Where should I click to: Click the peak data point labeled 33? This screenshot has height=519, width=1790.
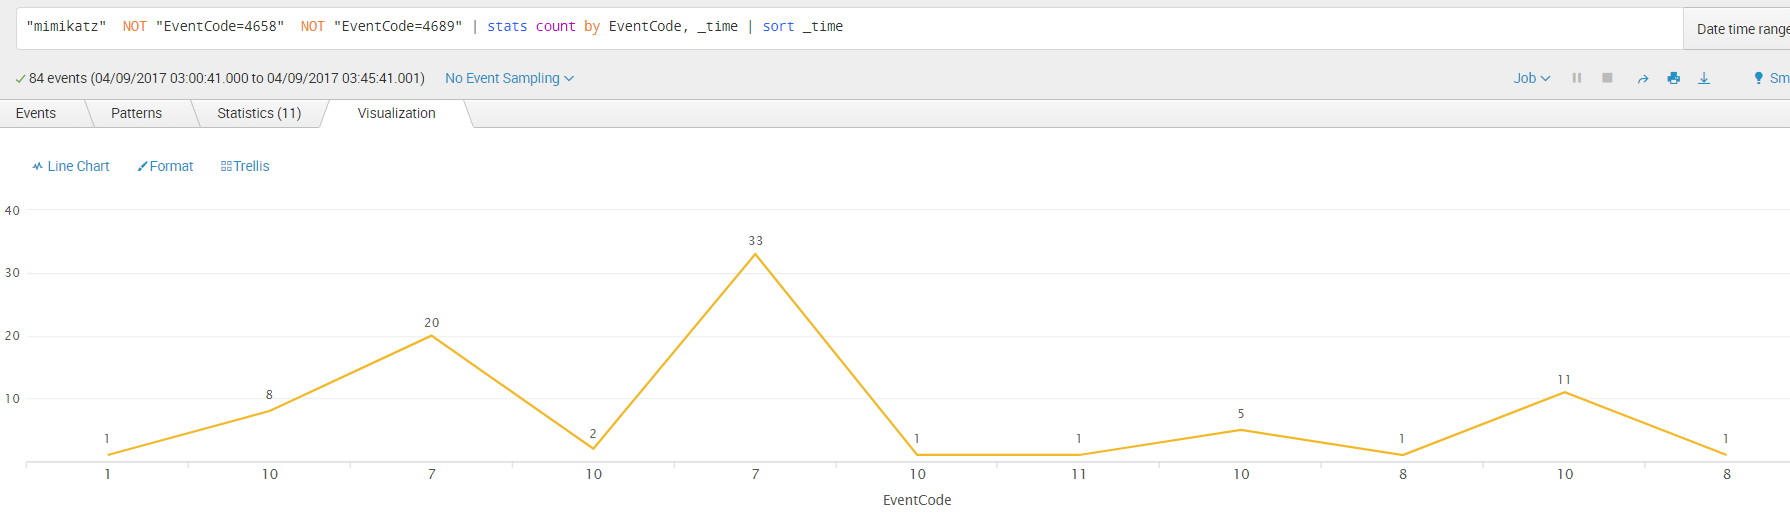pyautogui.click(x=755, y=254)
